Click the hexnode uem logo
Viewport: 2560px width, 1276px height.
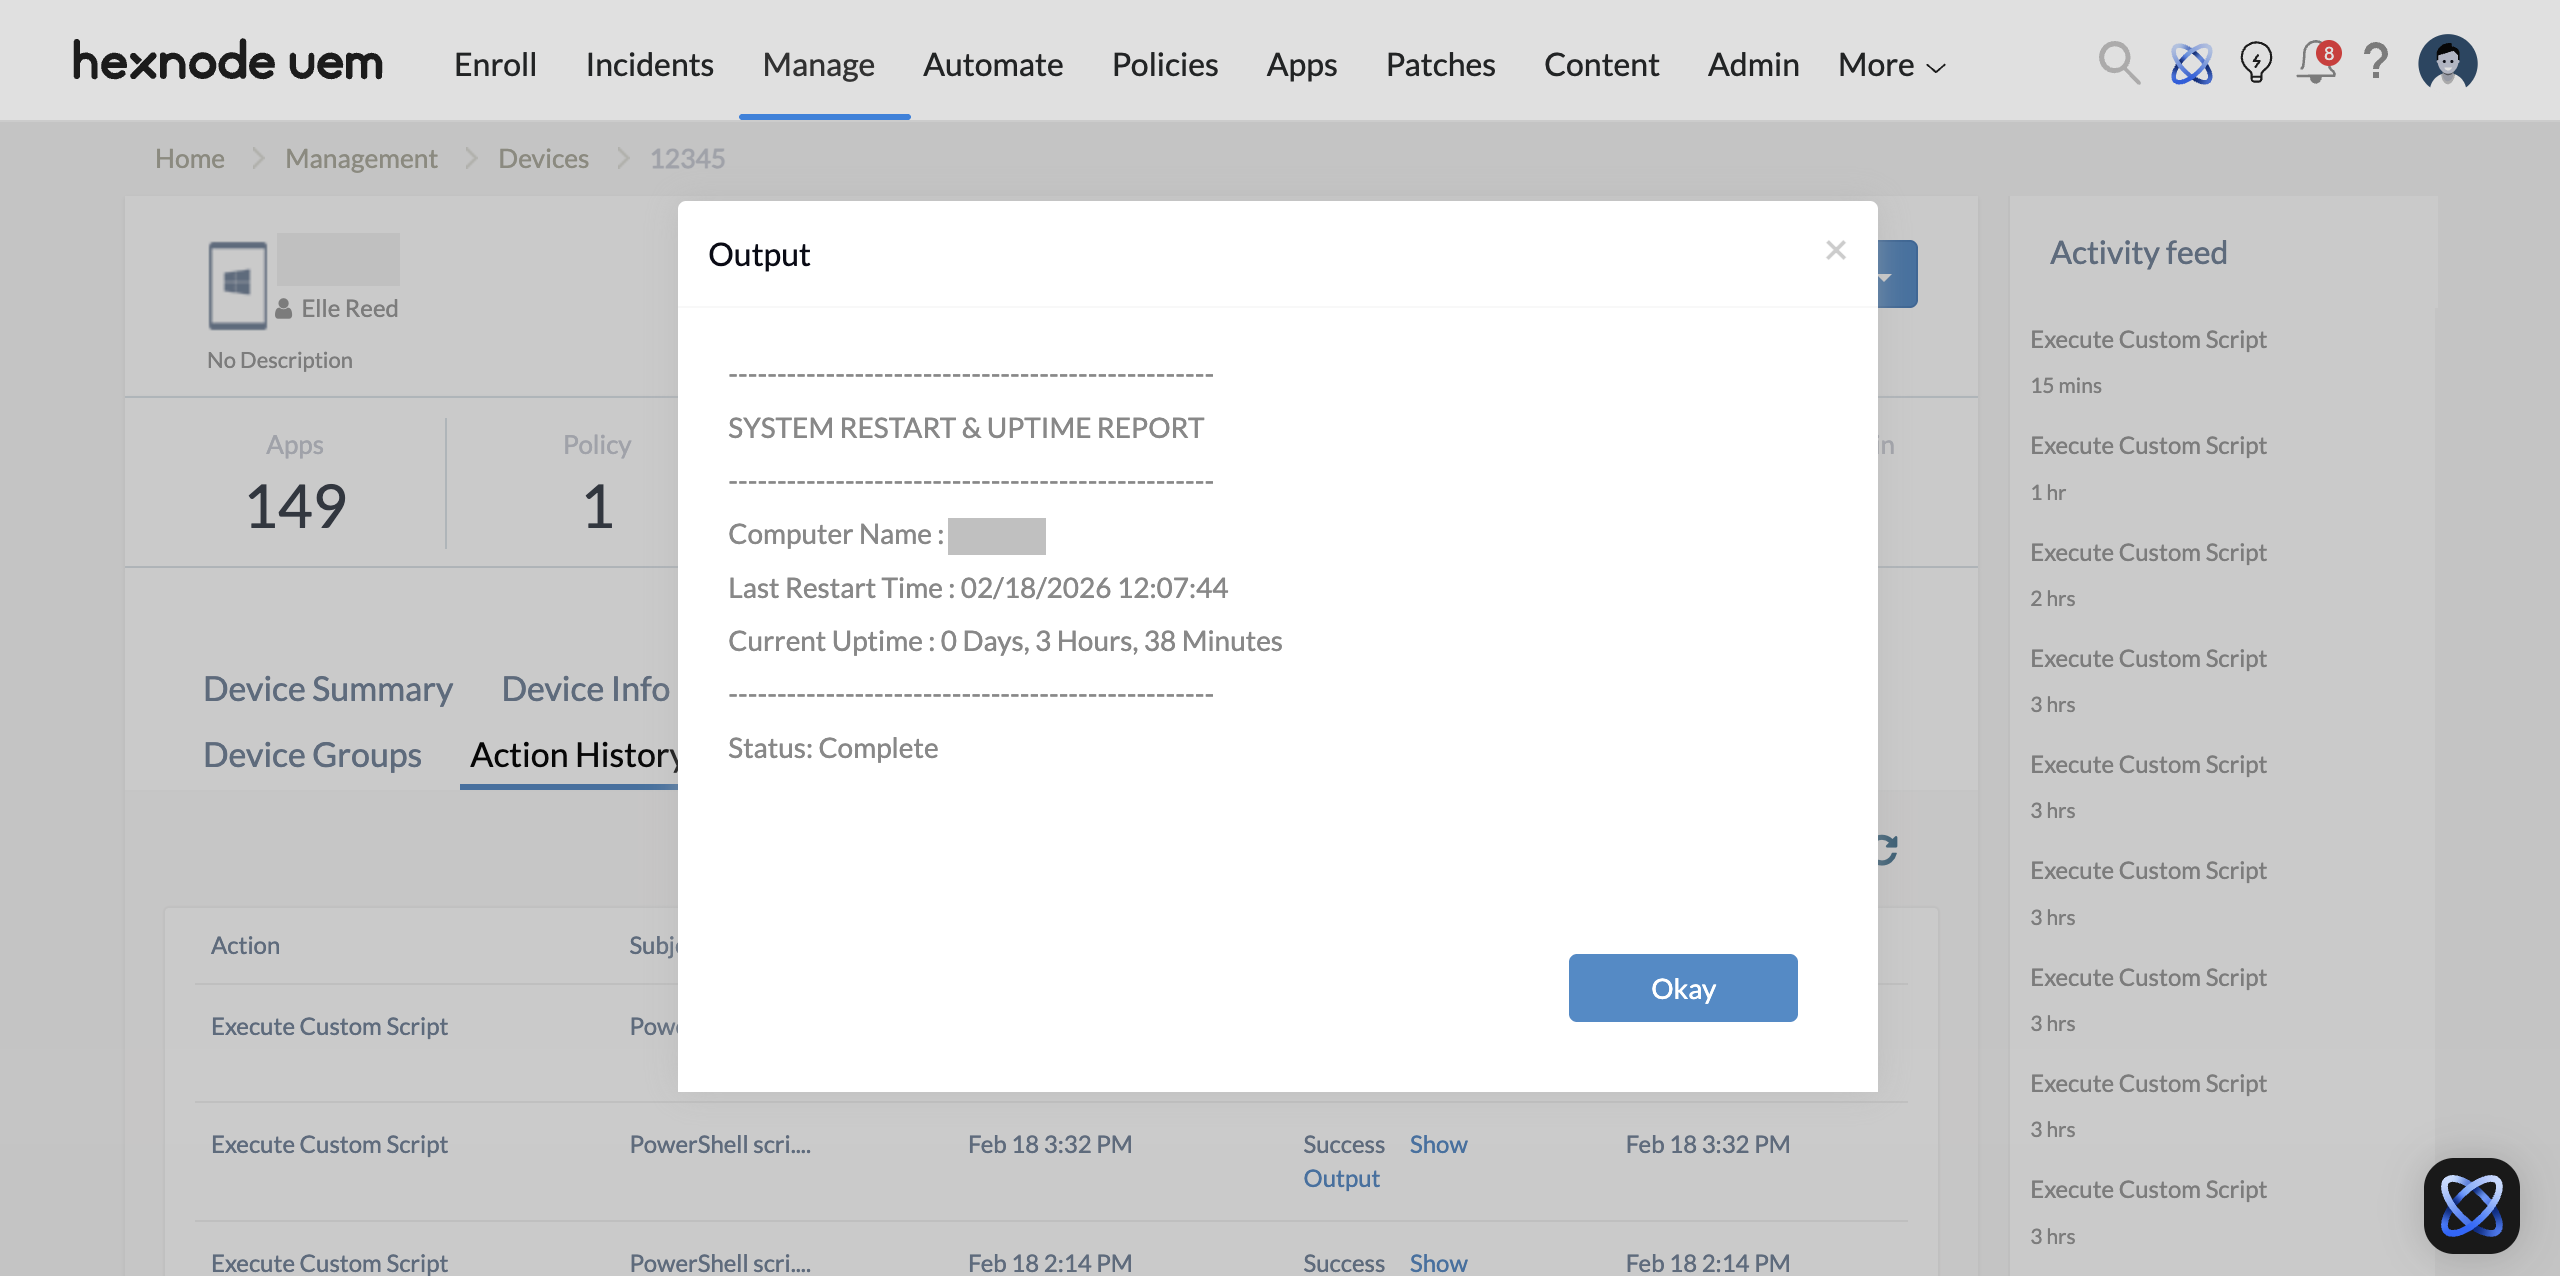click(x=228, y=62)
